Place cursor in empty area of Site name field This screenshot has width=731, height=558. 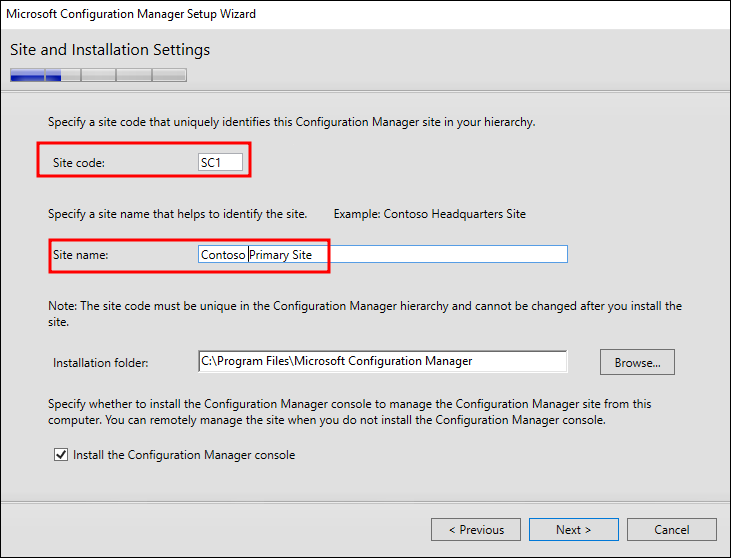(x=450, y=255)
